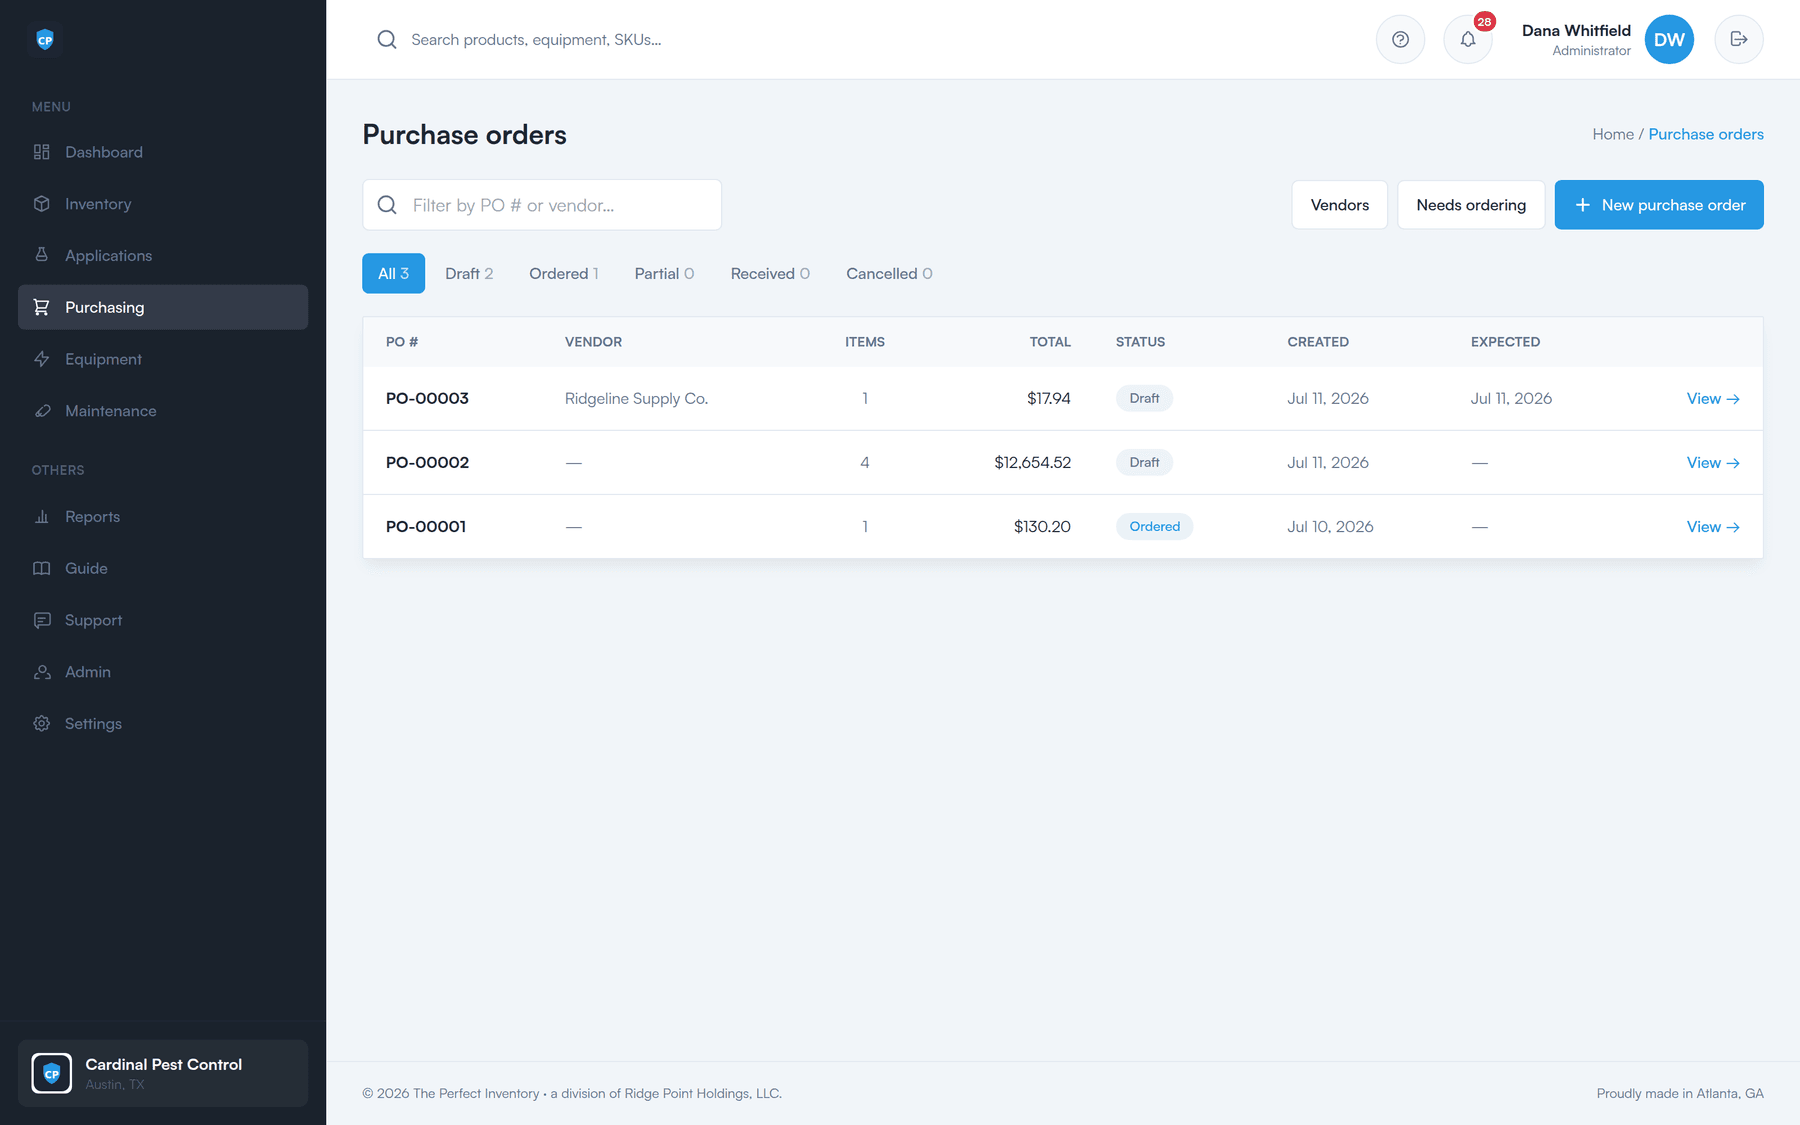Click the Draft badge on PO-00003 row
Screen dimensions: 1800x1125
coord(1144,398)
